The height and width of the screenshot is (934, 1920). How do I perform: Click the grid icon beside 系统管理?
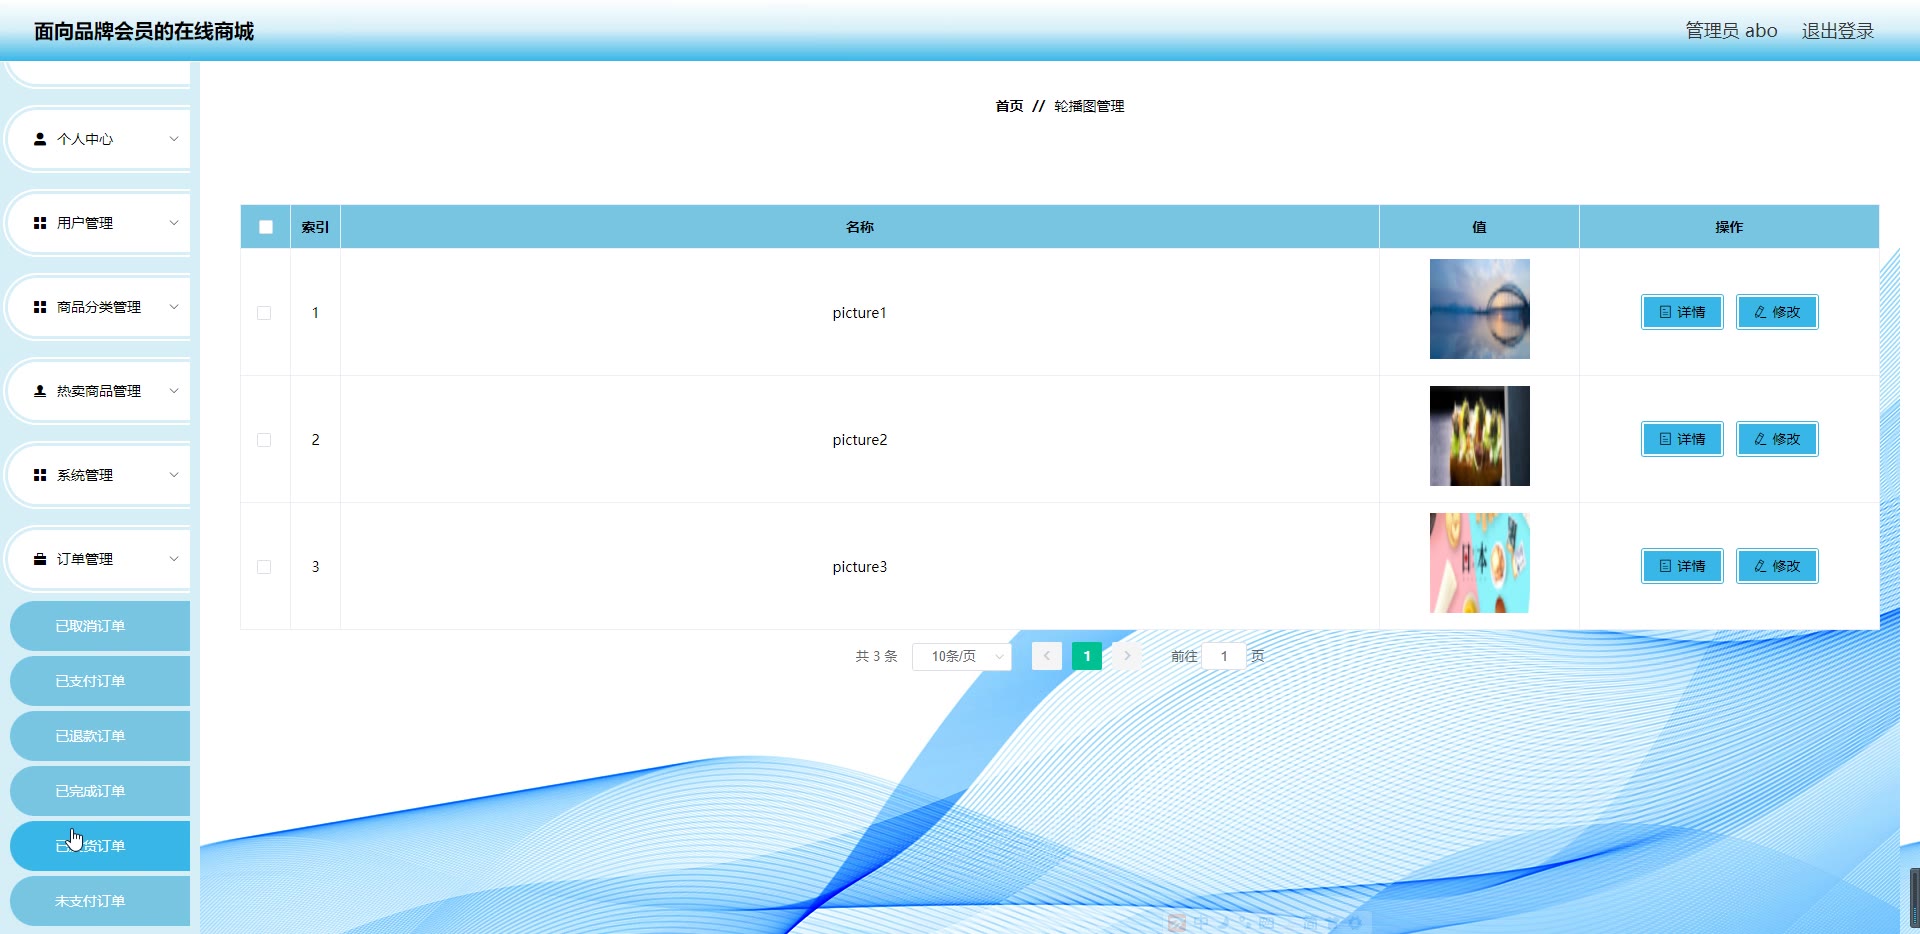click(x=40, y=475)
